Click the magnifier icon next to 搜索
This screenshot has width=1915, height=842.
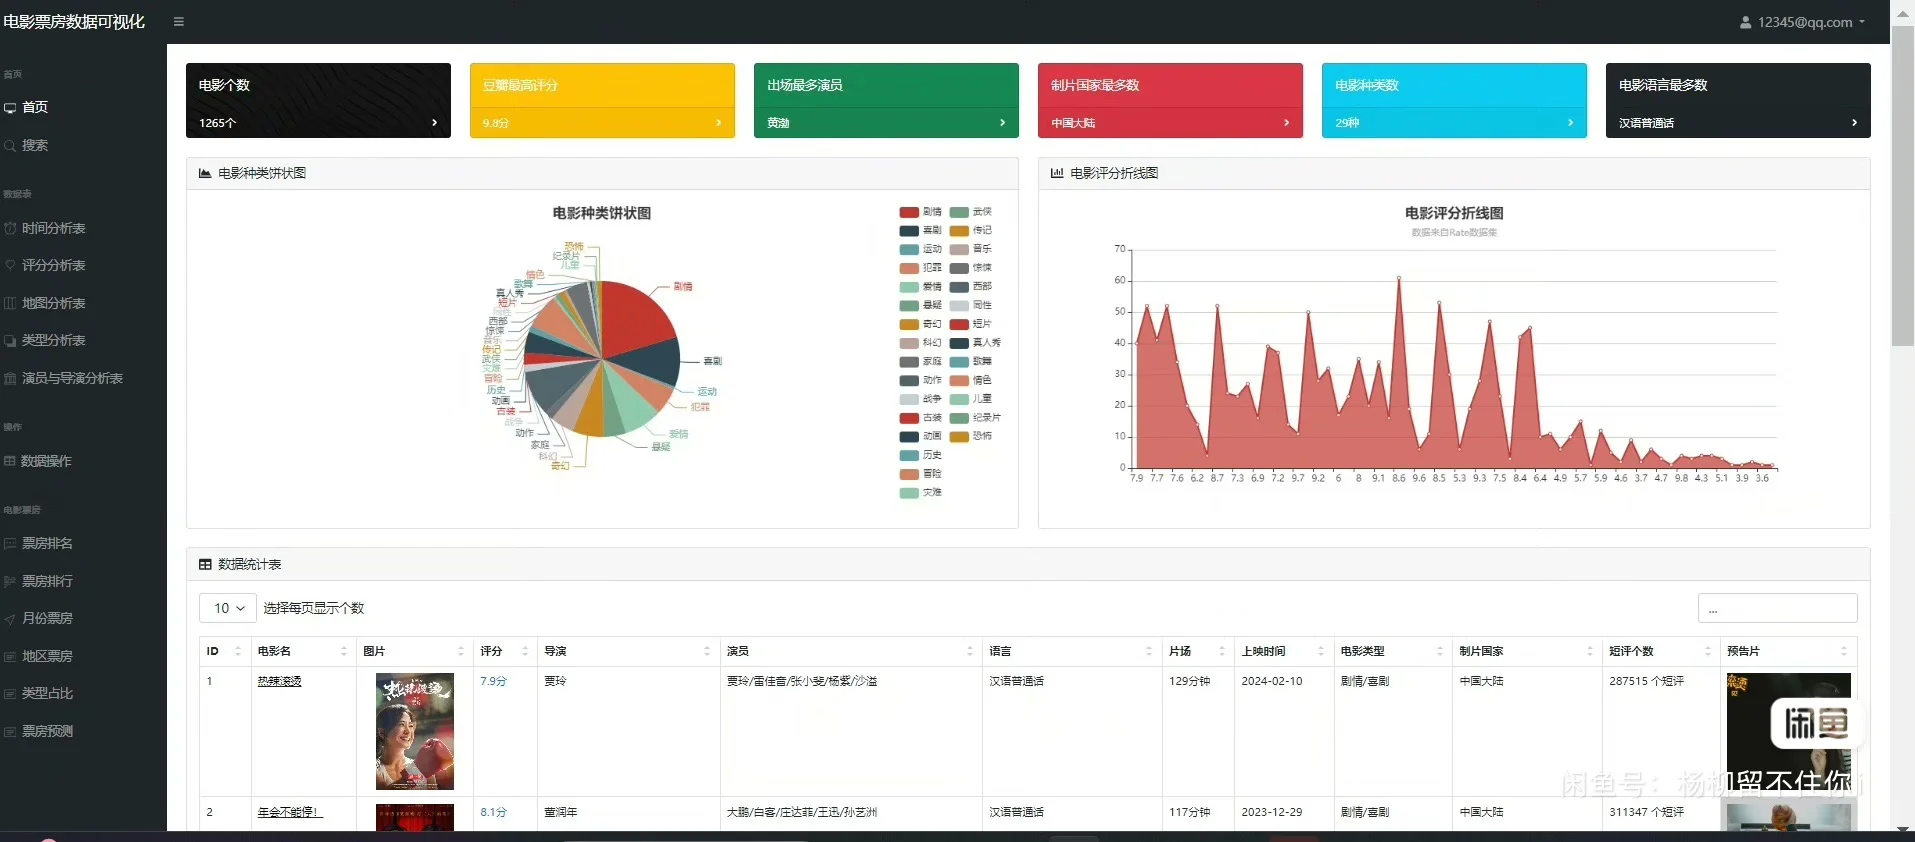pyautogui.click(x=10, y=145)
